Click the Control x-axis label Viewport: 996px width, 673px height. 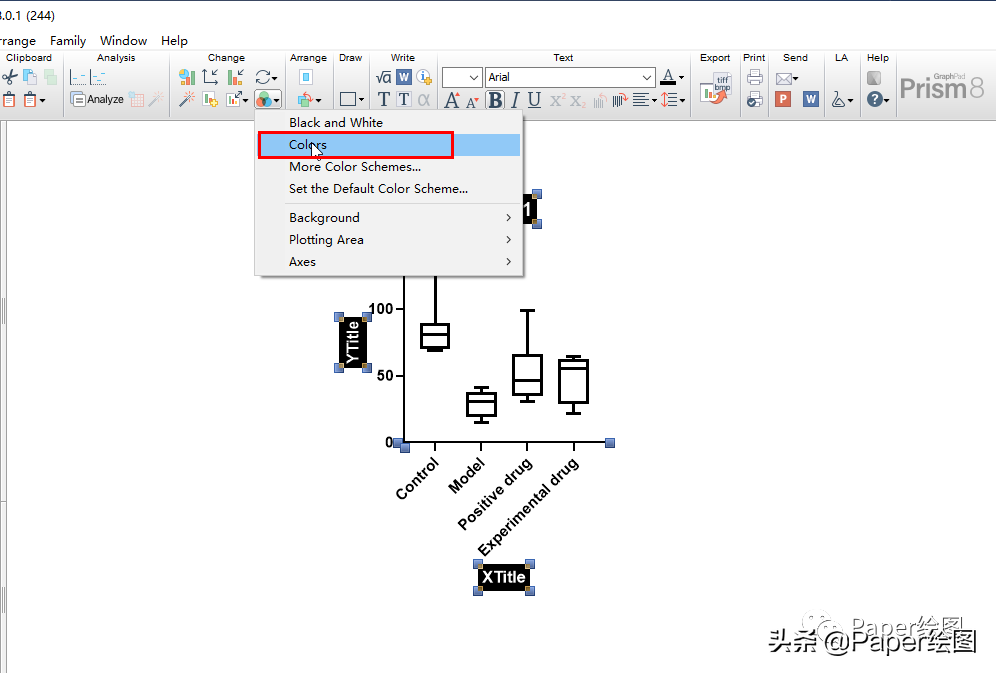417,478
